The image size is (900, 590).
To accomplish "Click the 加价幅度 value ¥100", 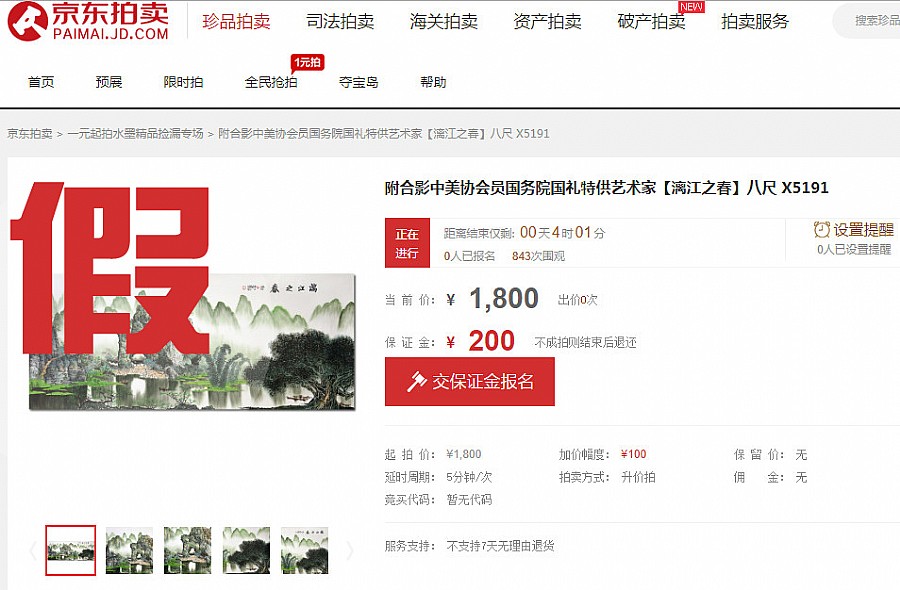I will [634, 455].
